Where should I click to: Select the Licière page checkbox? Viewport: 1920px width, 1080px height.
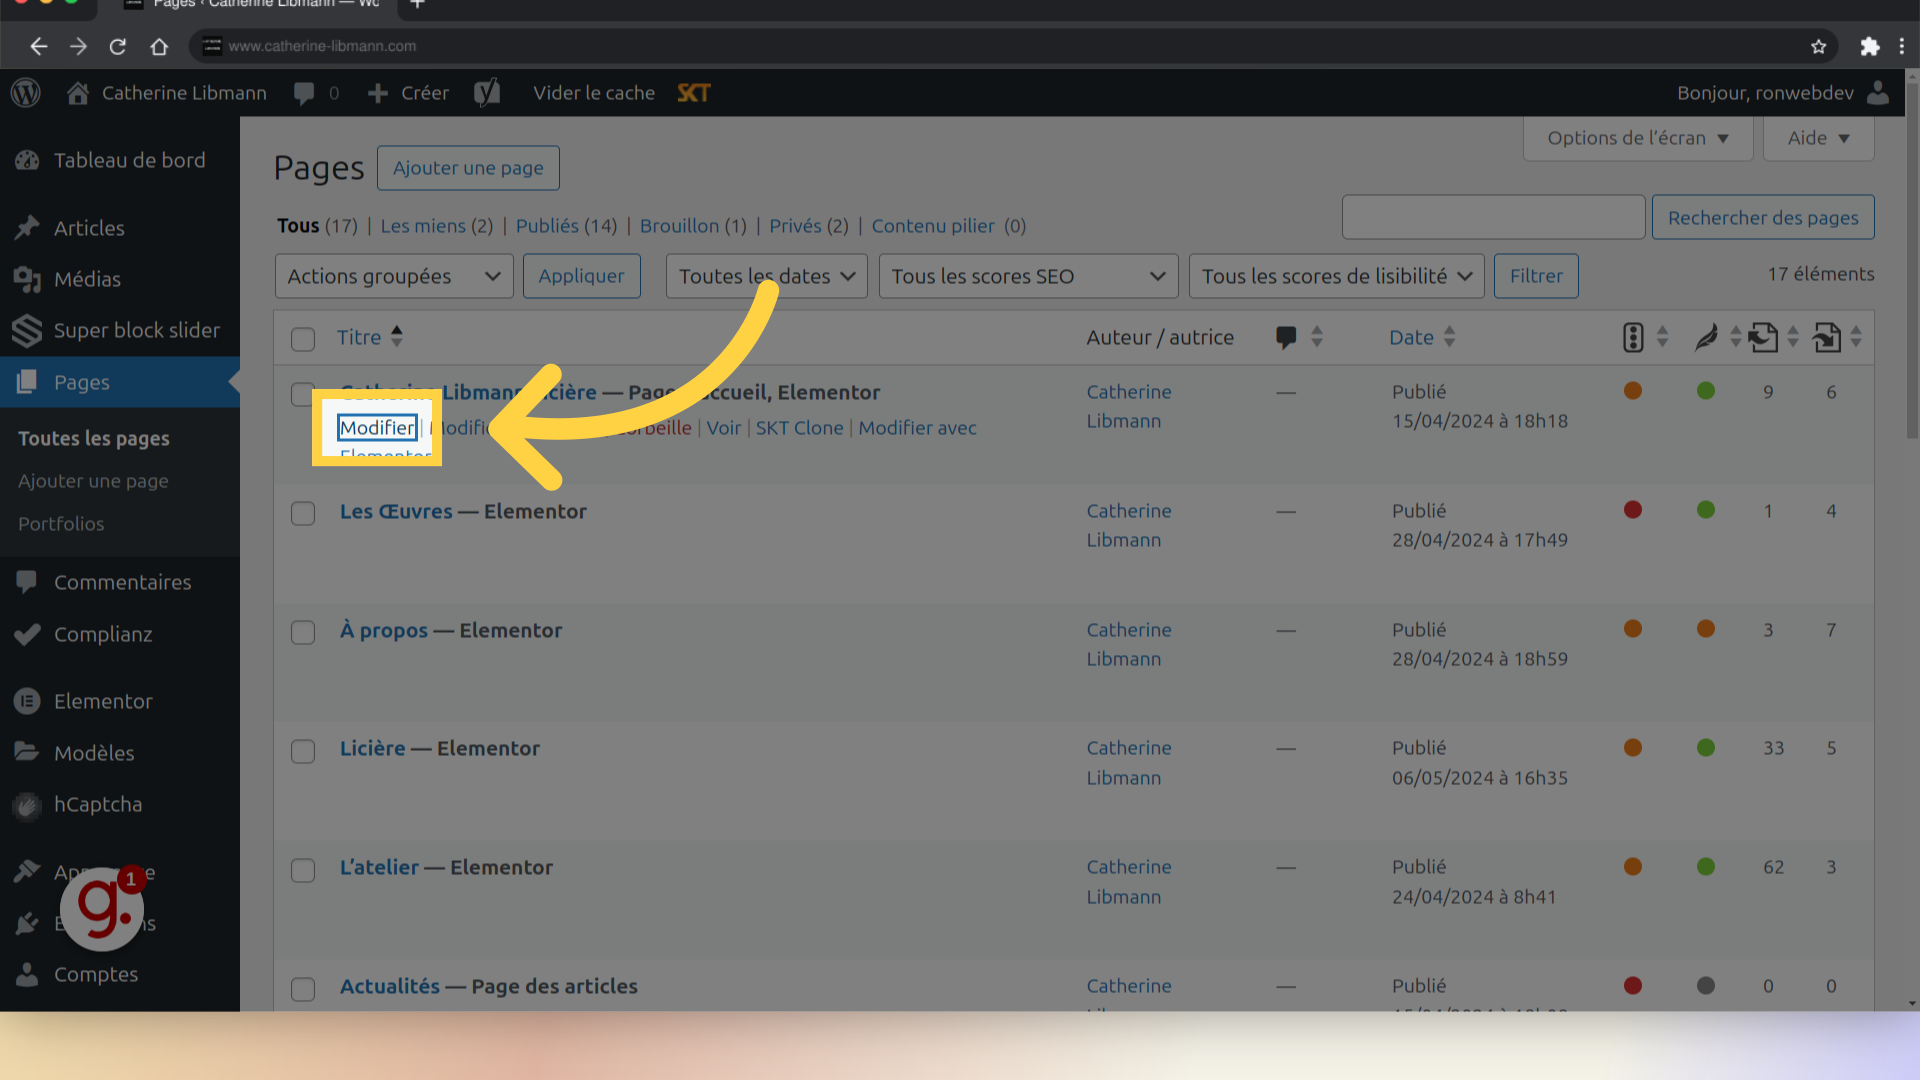(x=303, y=751)
